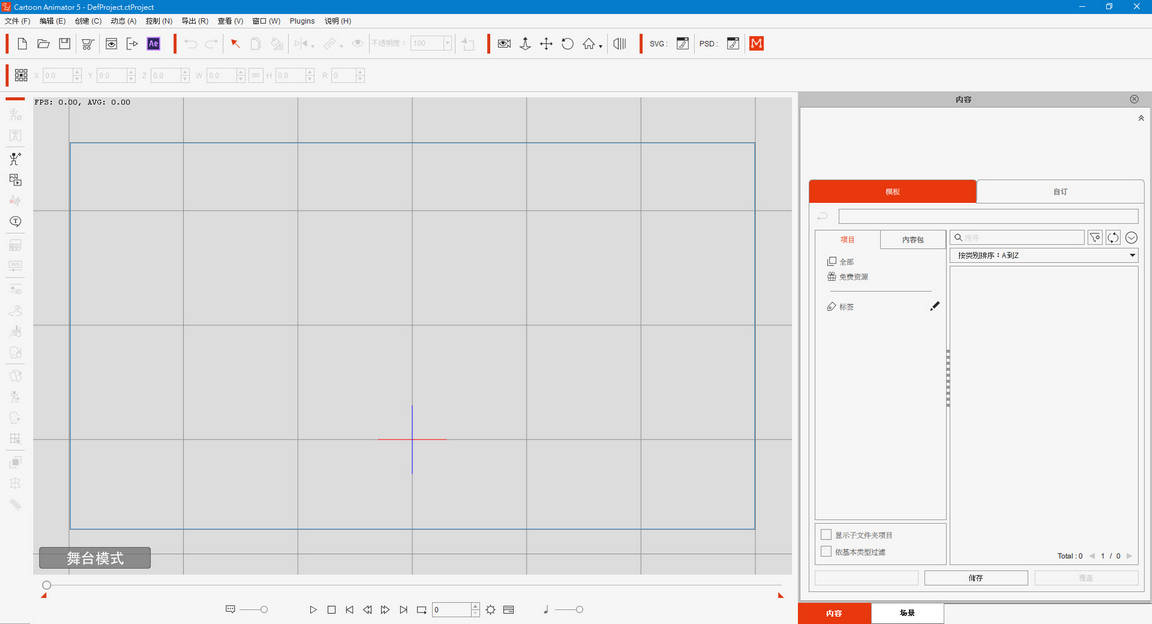Click the pencil edit tags icon

(x=935, y=306)
